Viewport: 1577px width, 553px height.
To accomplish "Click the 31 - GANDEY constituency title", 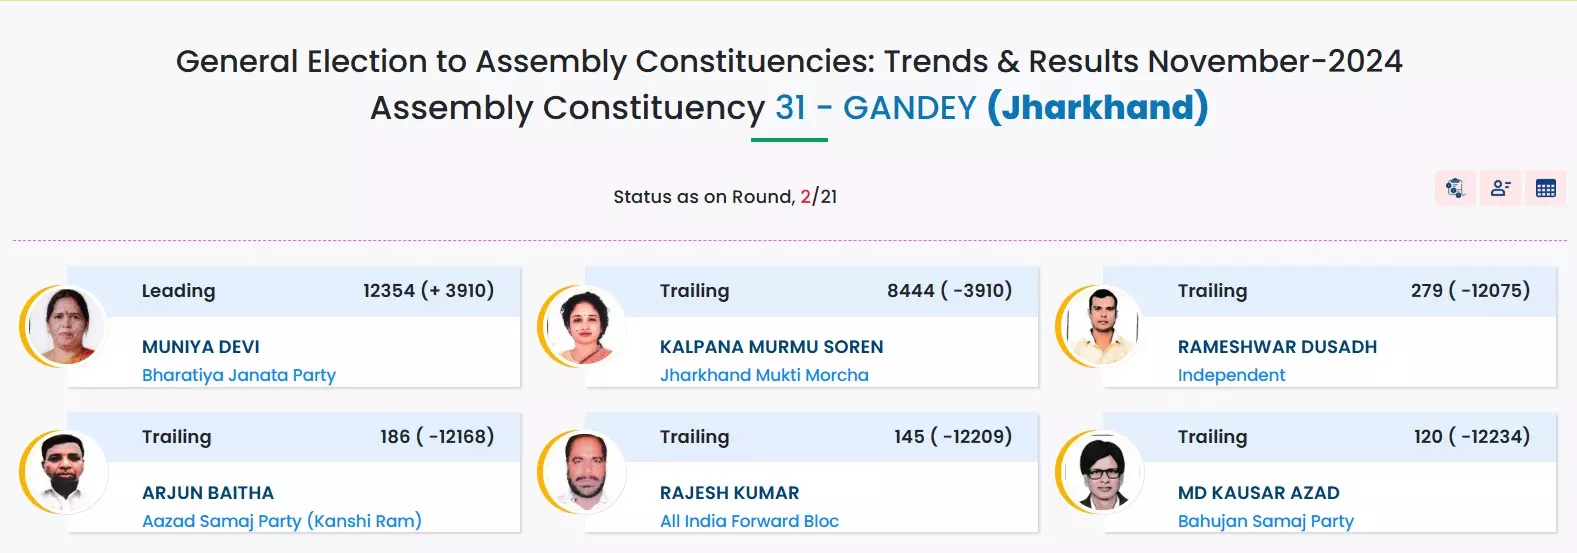I will click(x=875, y=108).
